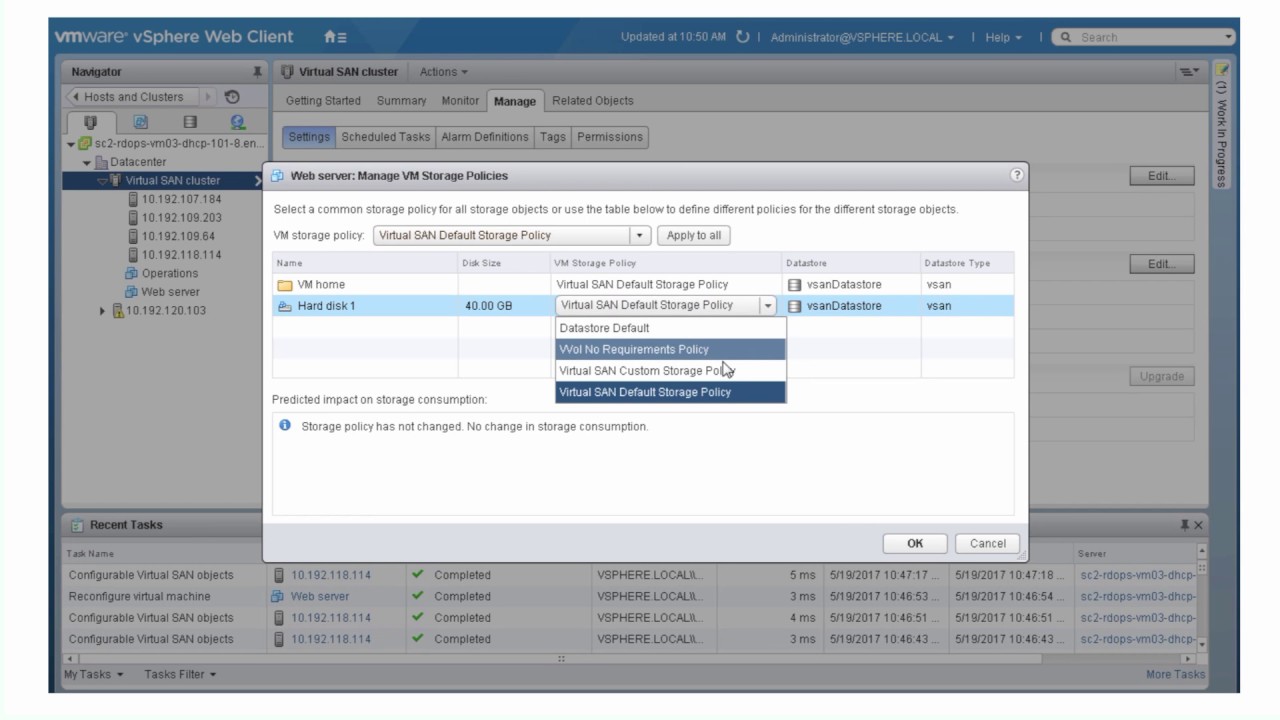
Task: Expand the 10.192.120.103 tree node
Action: point(103,311)
